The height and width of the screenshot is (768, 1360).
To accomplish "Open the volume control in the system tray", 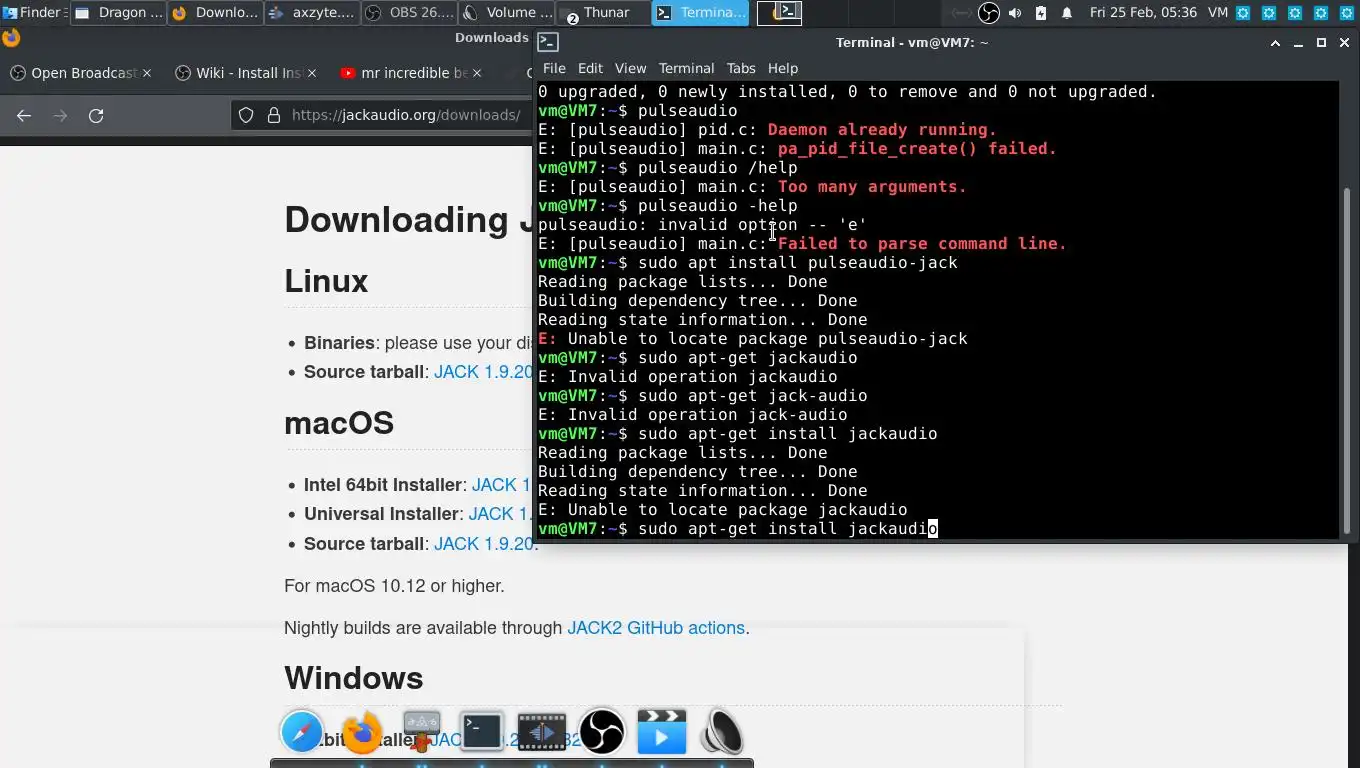I will pos(1015,13).
